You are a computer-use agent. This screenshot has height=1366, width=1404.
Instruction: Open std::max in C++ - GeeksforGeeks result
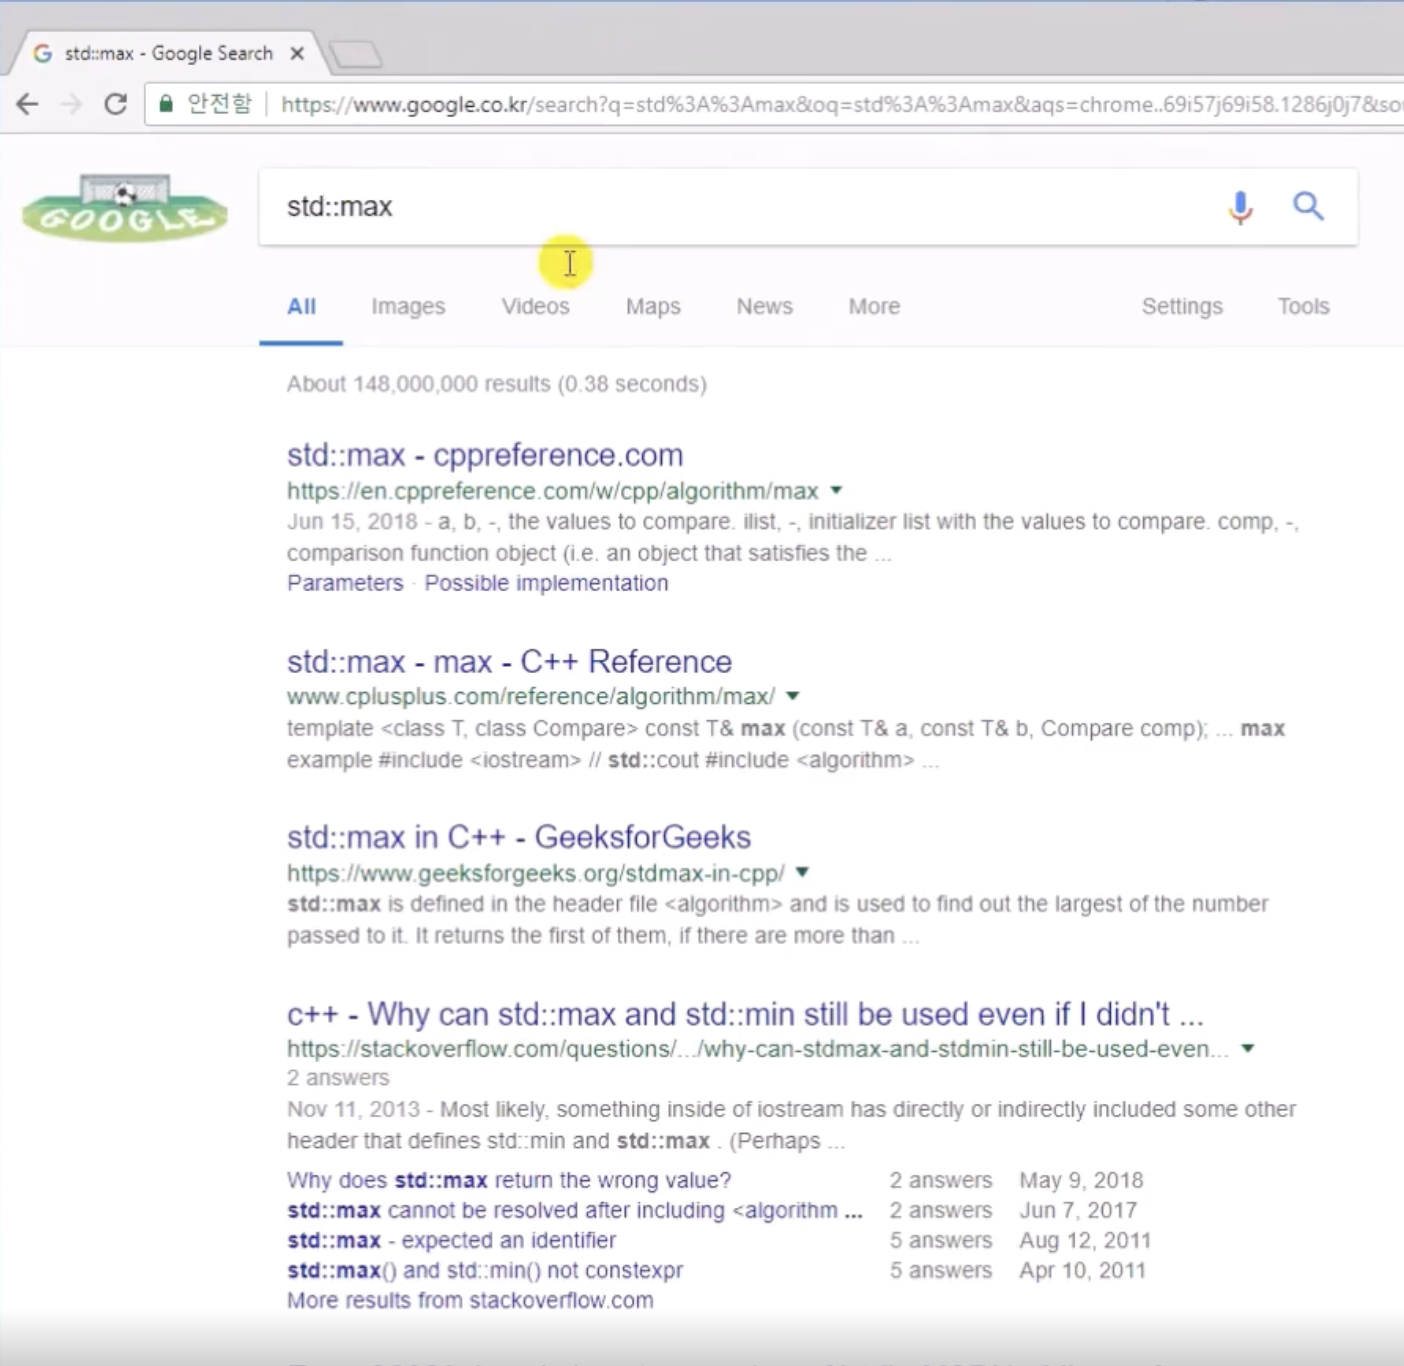click(x=518, y=837)
